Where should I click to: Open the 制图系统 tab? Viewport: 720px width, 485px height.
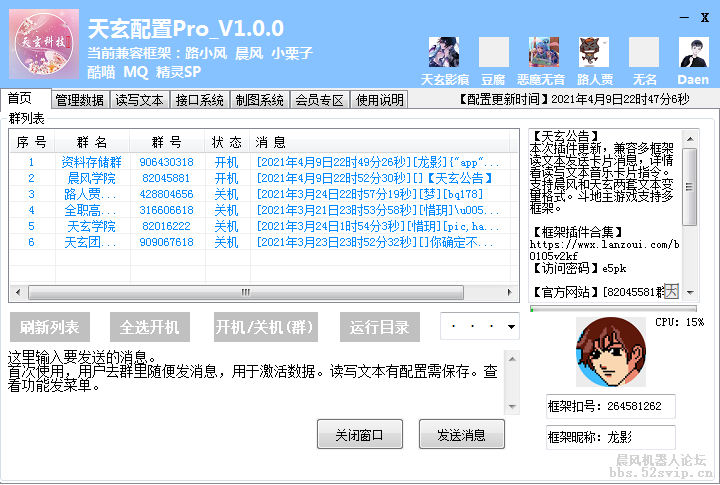pos(259,100)
